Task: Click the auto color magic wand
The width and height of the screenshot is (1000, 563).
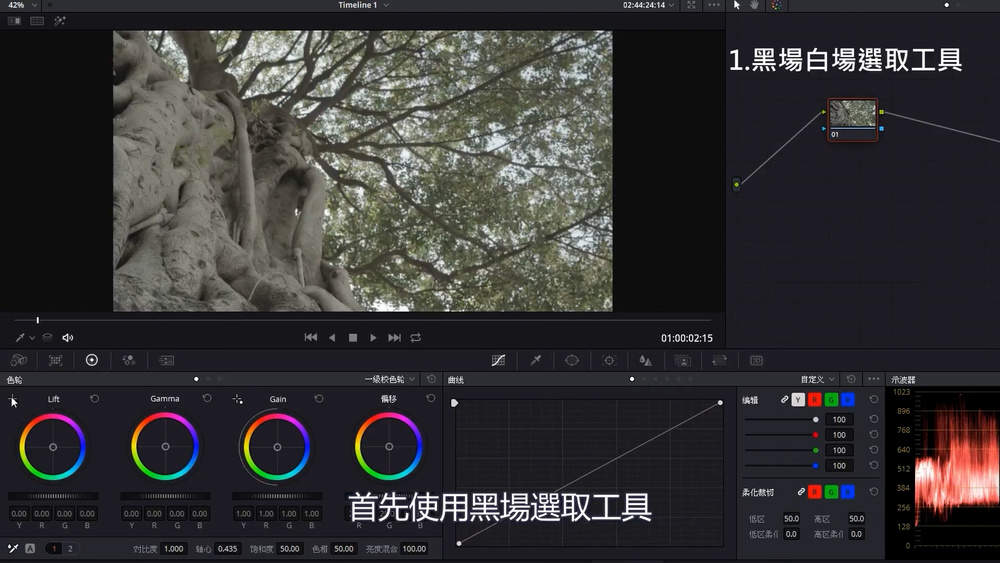Action: (x=13, y=548)
